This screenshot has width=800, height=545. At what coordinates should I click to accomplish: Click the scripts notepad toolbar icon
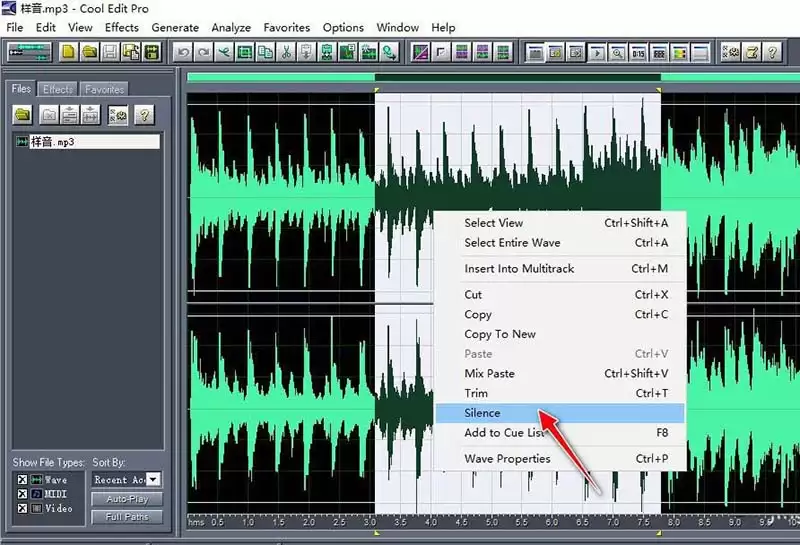pos(752,52)
